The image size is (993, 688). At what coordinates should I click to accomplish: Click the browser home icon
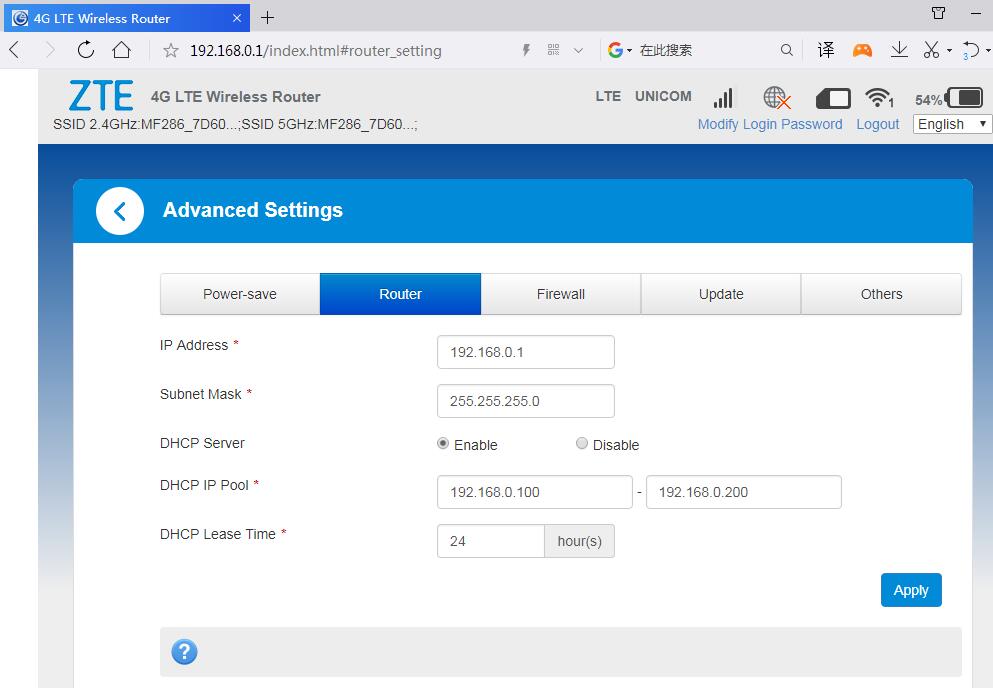tap(122, 50)
